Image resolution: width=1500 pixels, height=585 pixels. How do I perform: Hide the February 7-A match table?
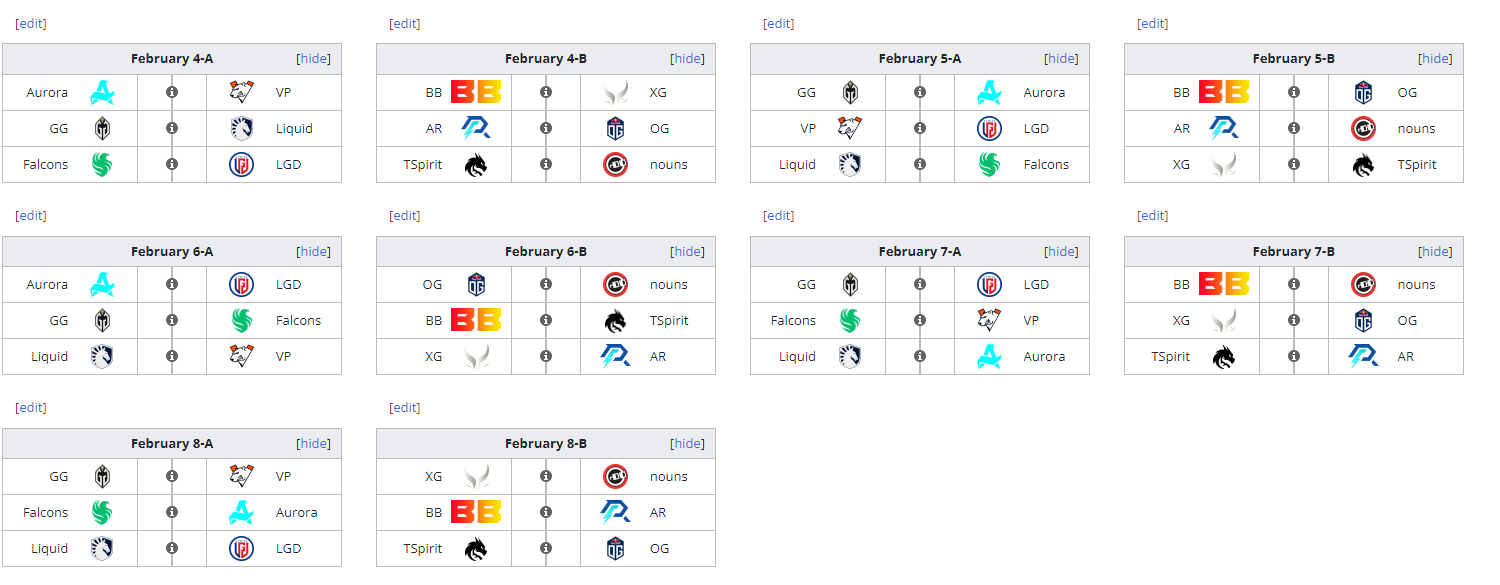coord(1062,251)
